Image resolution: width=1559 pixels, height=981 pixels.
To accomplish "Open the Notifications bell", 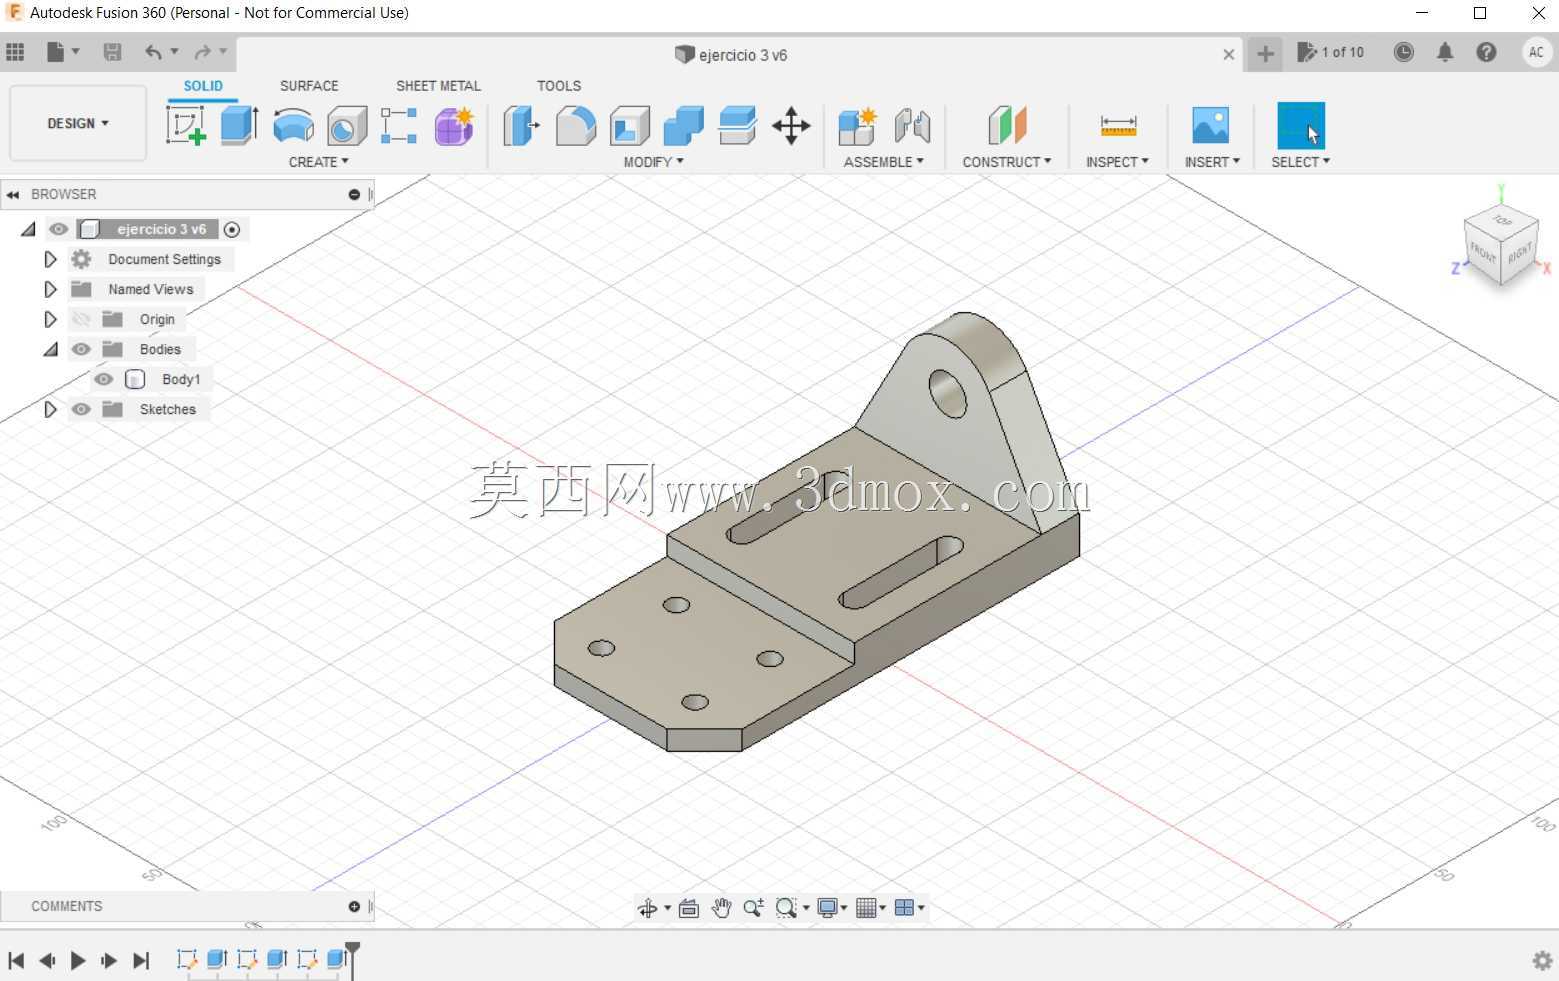I will pos(1445,52).
